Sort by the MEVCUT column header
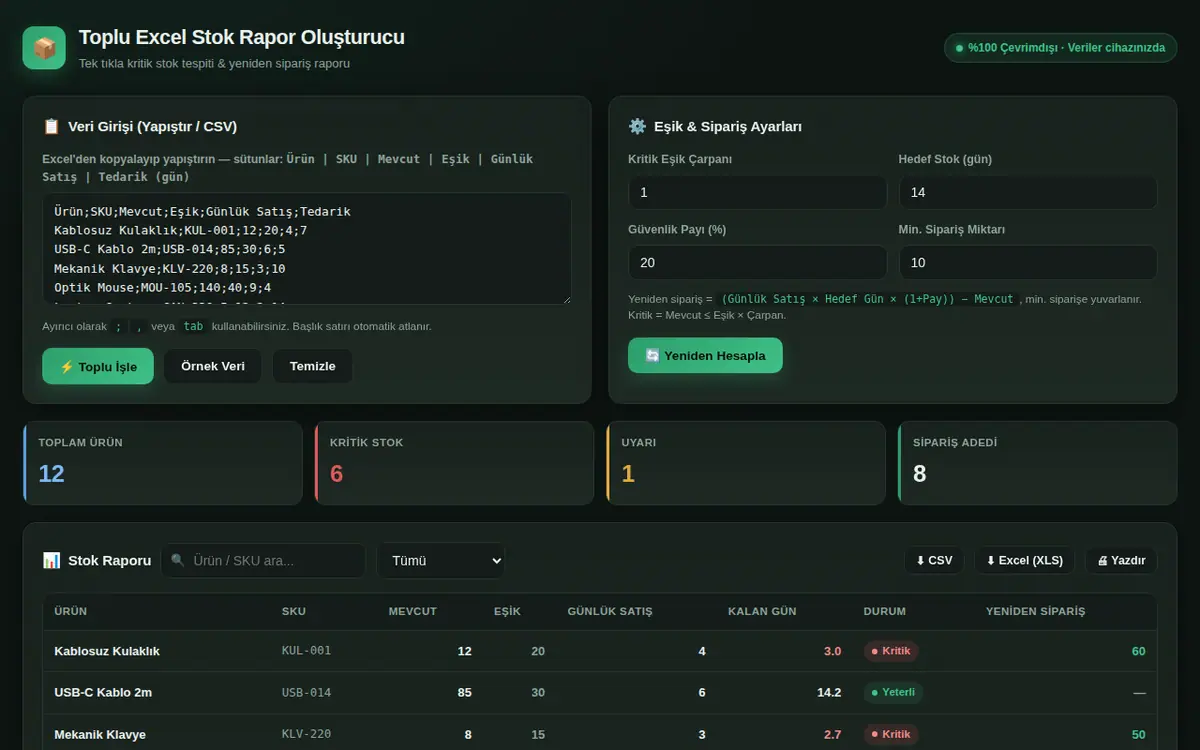1200x750 pixels. coord(413,611)
